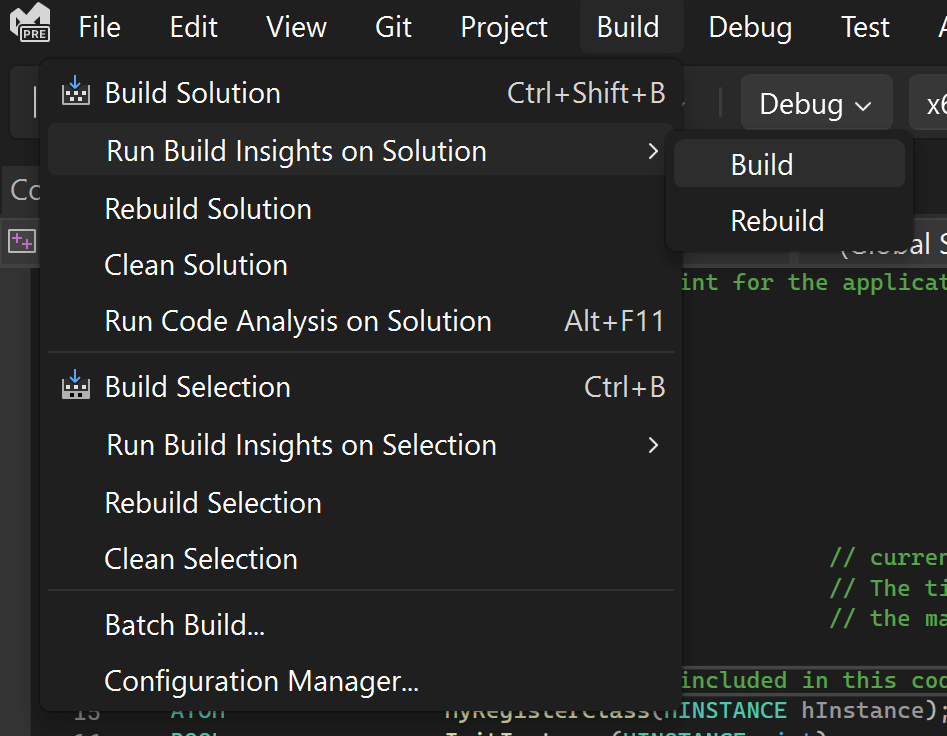This screenshot has width=947, height=736.
Task: Click the Visual Studio Preview logo icon
Action: coord(30,22)
